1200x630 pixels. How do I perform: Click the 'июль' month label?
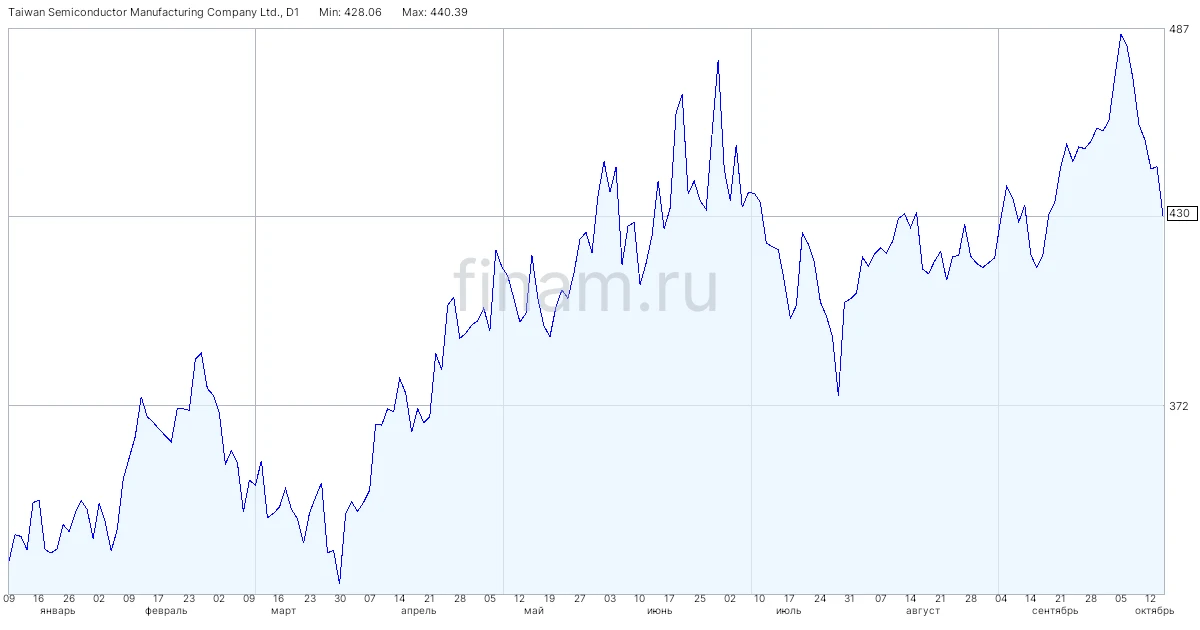(789, 610)
